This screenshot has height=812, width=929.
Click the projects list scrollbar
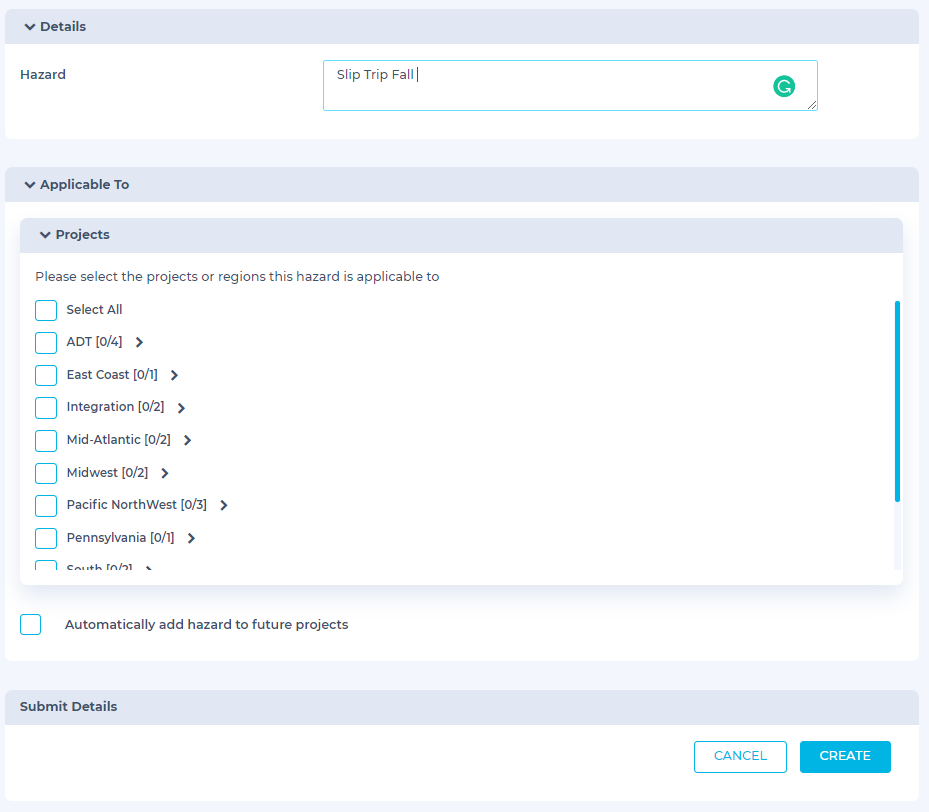(x=897, y=400)
